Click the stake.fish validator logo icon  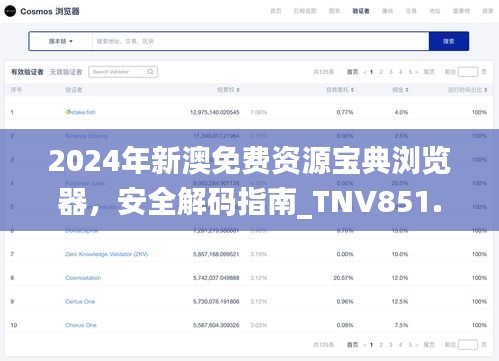coord(68,112)
